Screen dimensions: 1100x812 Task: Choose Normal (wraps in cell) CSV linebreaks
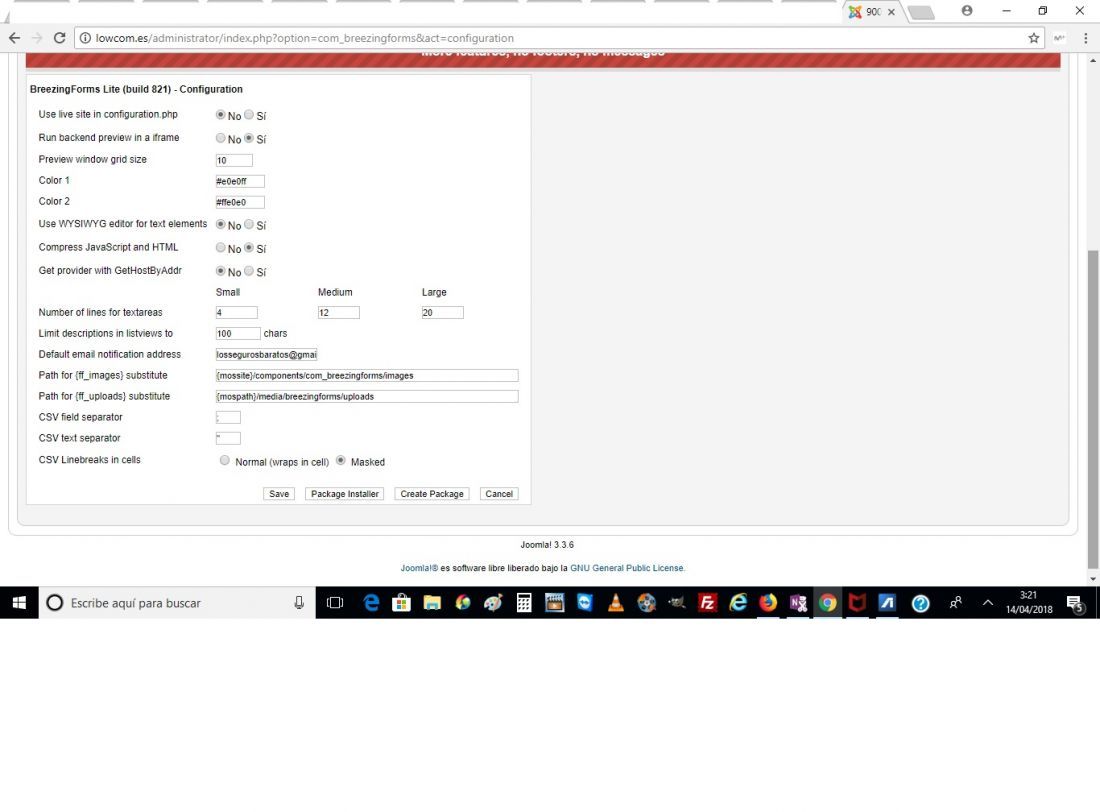point(224,460)
